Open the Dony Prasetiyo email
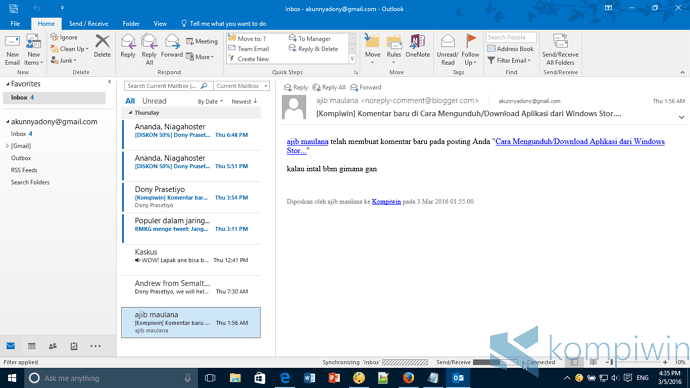This screenshot has width=690, height=388. click(x=191, y=197)
